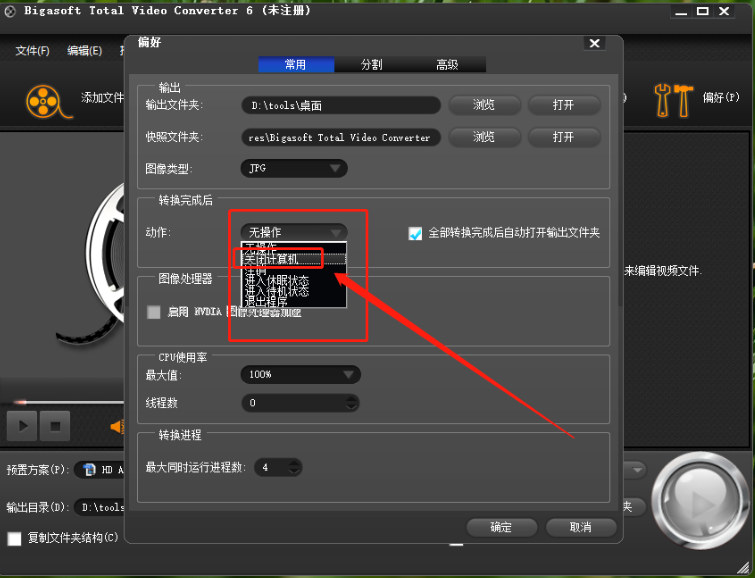The height and width of the screenshot is (578, 755).
Task: Minimize the Bigasoft main window
Action: coord(681,12)
